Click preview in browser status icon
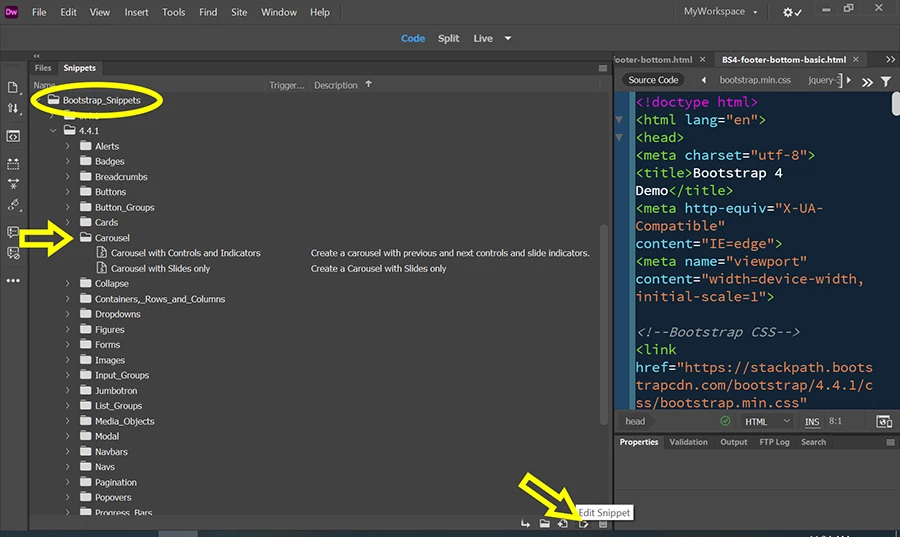The image size is (900, 537). click(884, 422)
